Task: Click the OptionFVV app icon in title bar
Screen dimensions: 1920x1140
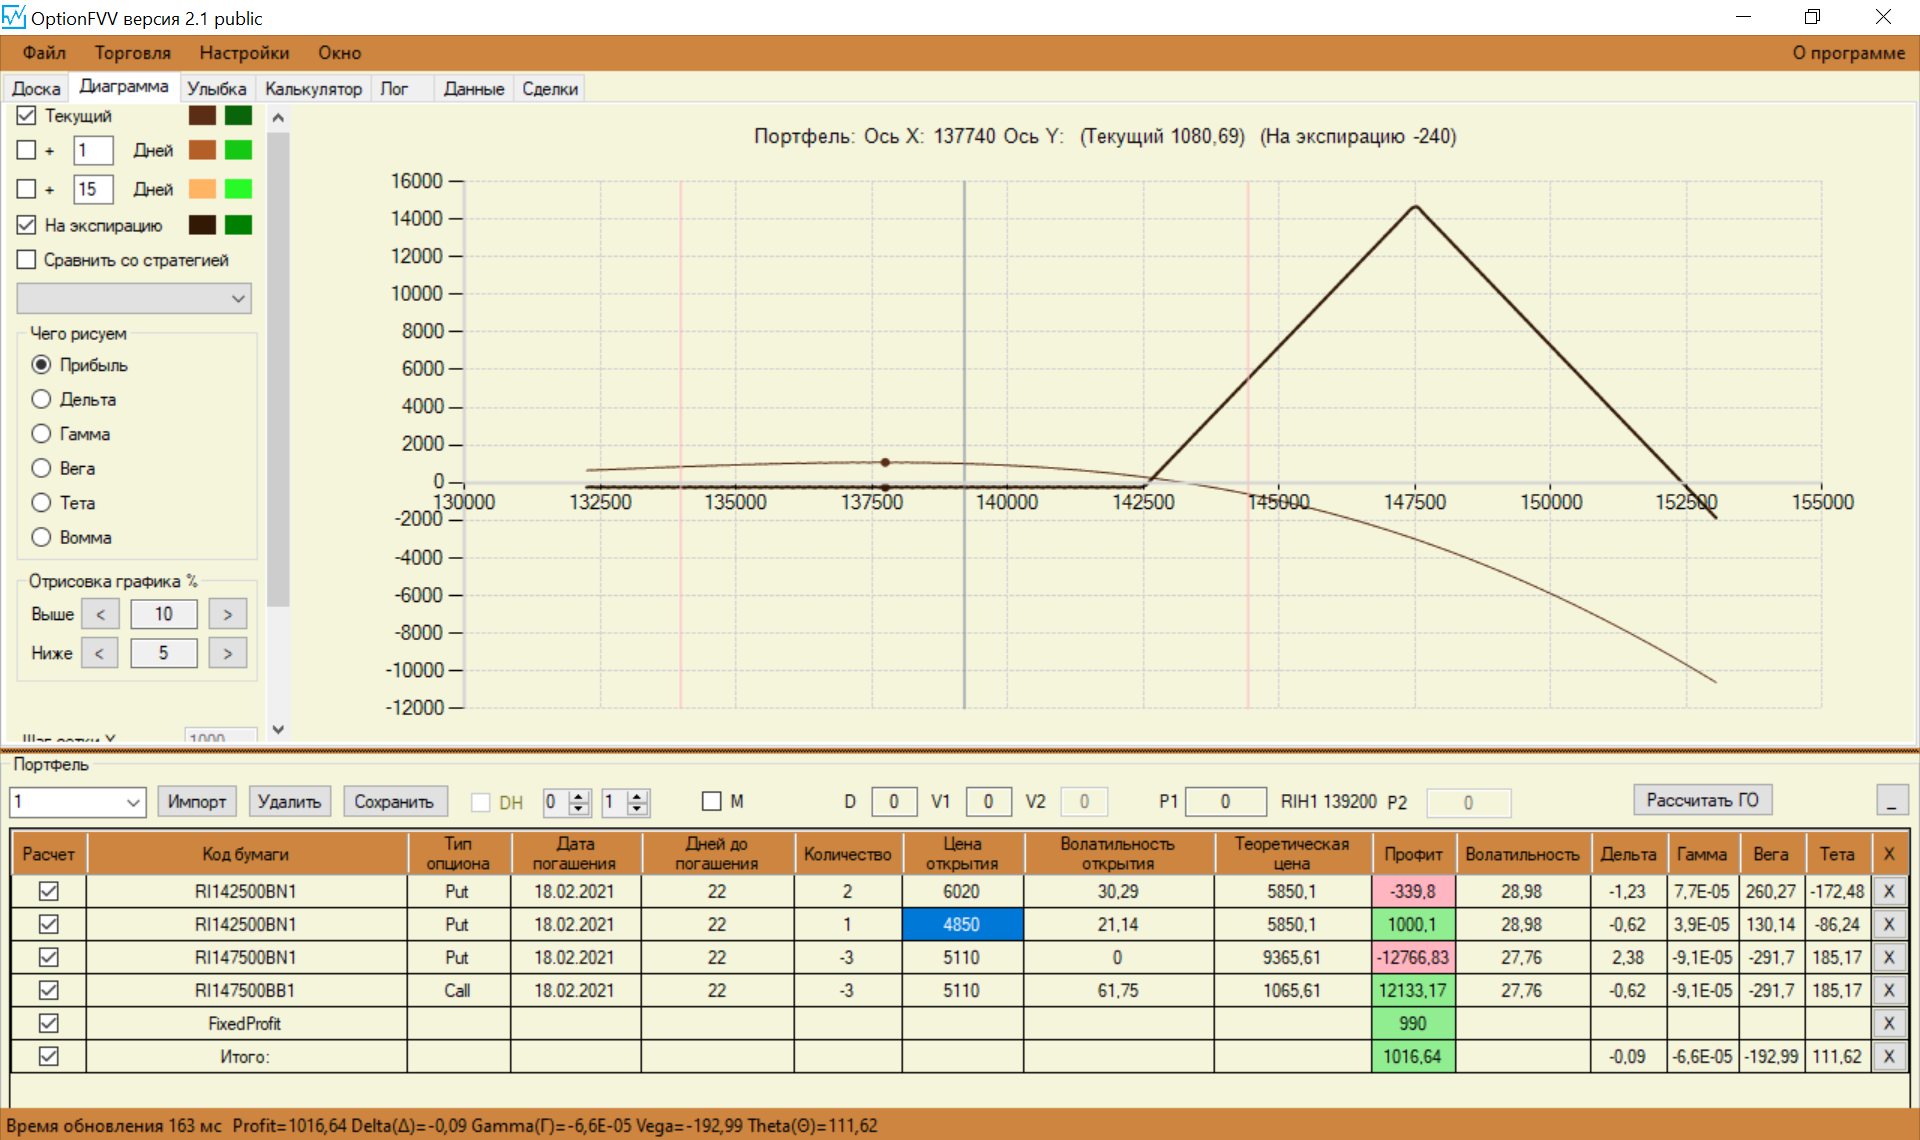Action: pyautogui.click(x=14, y=17)
